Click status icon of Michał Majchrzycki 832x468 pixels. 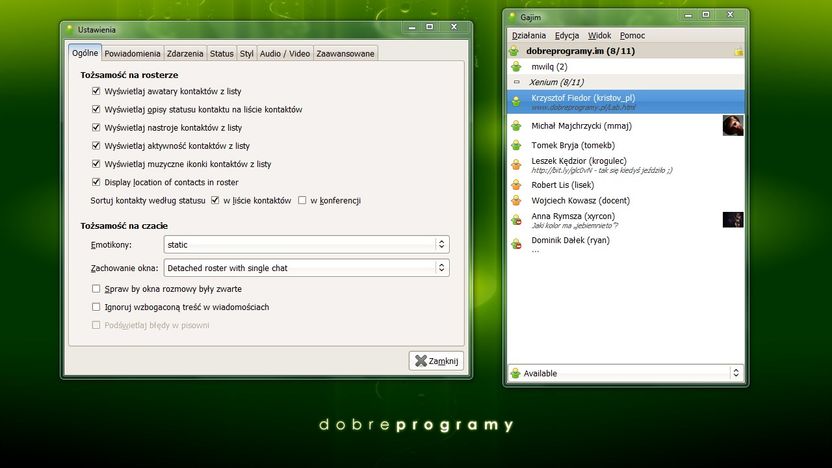516,126
